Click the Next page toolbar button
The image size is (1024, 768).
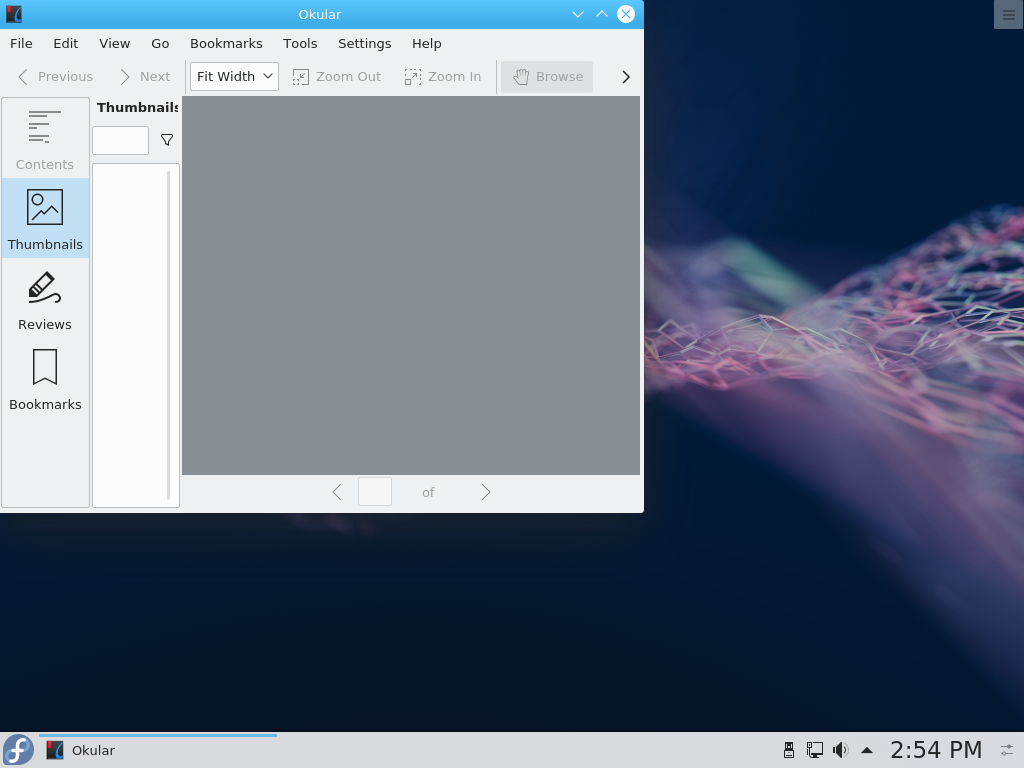pyautogui.click(x=144, y=77)
